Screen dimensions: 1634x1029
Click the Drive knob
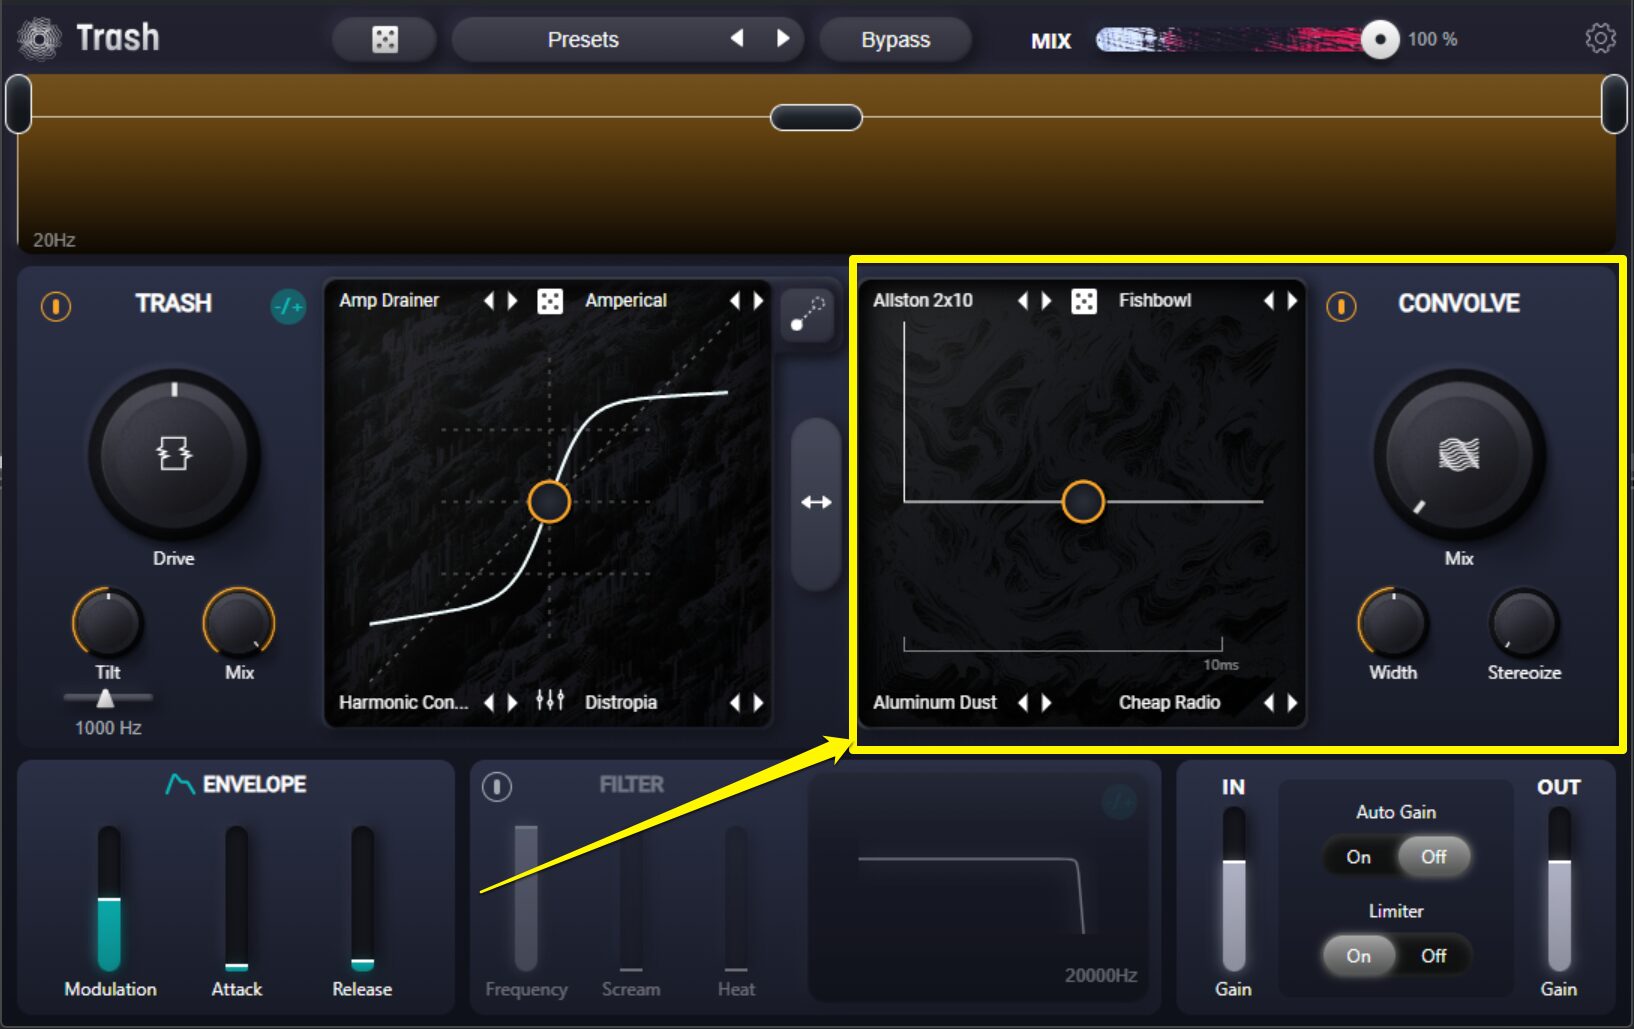pos(174,455)
